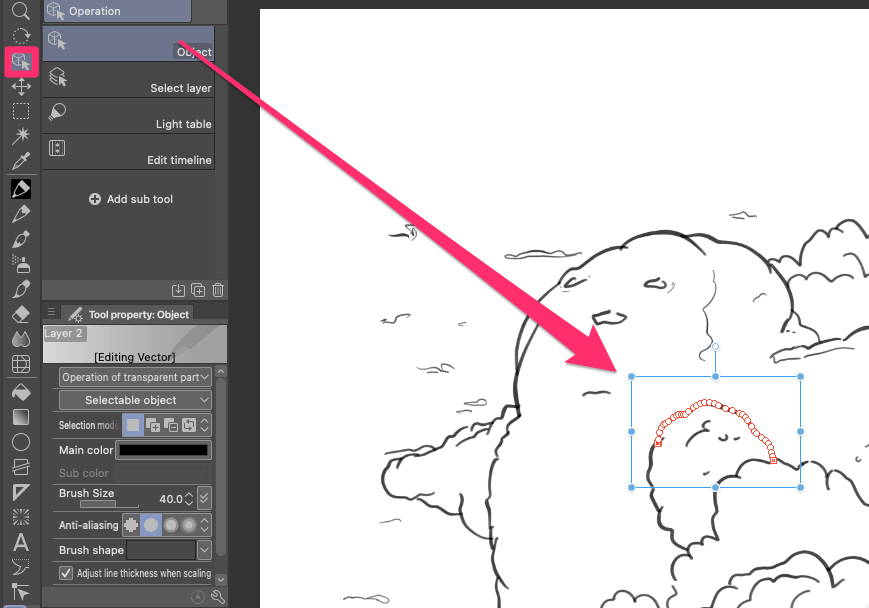The image size is (869, 608).
Task: Enable Adjust line thickness when scaling
Action: [x=67, y=573]
